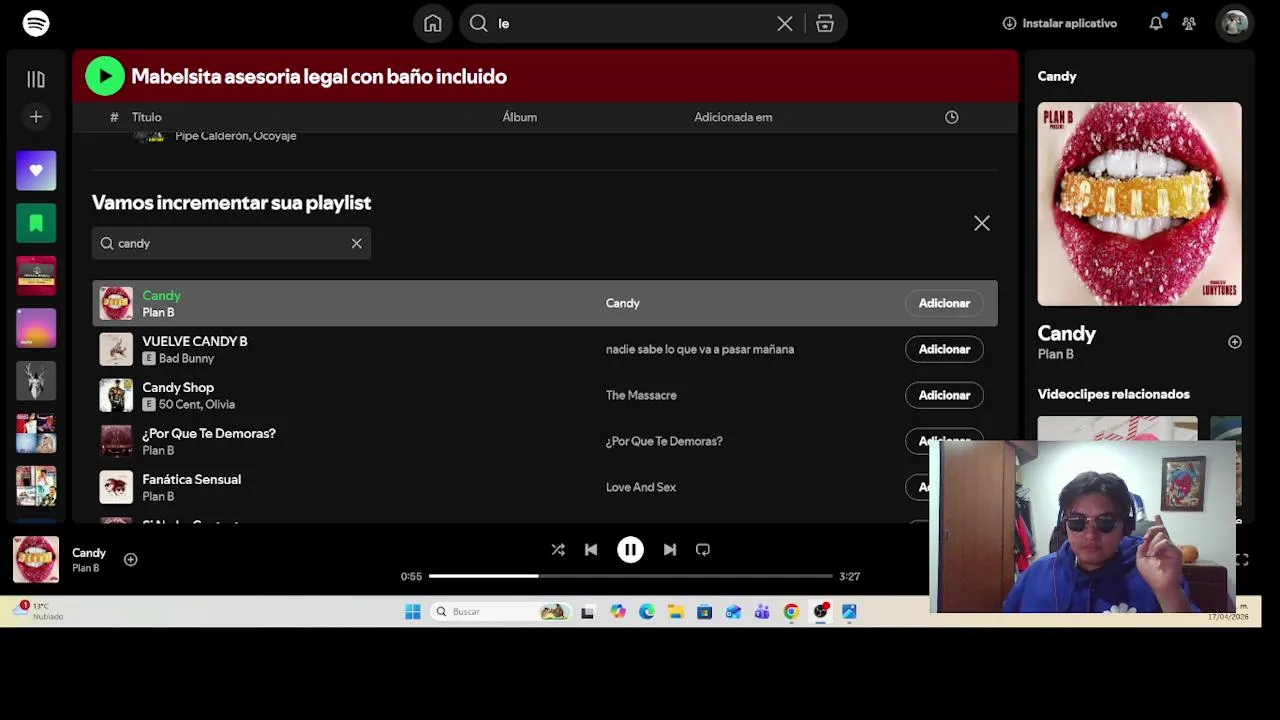Click the Windows taskbar Buscar box
The image size is (1280, 720).
coord(502,612)
